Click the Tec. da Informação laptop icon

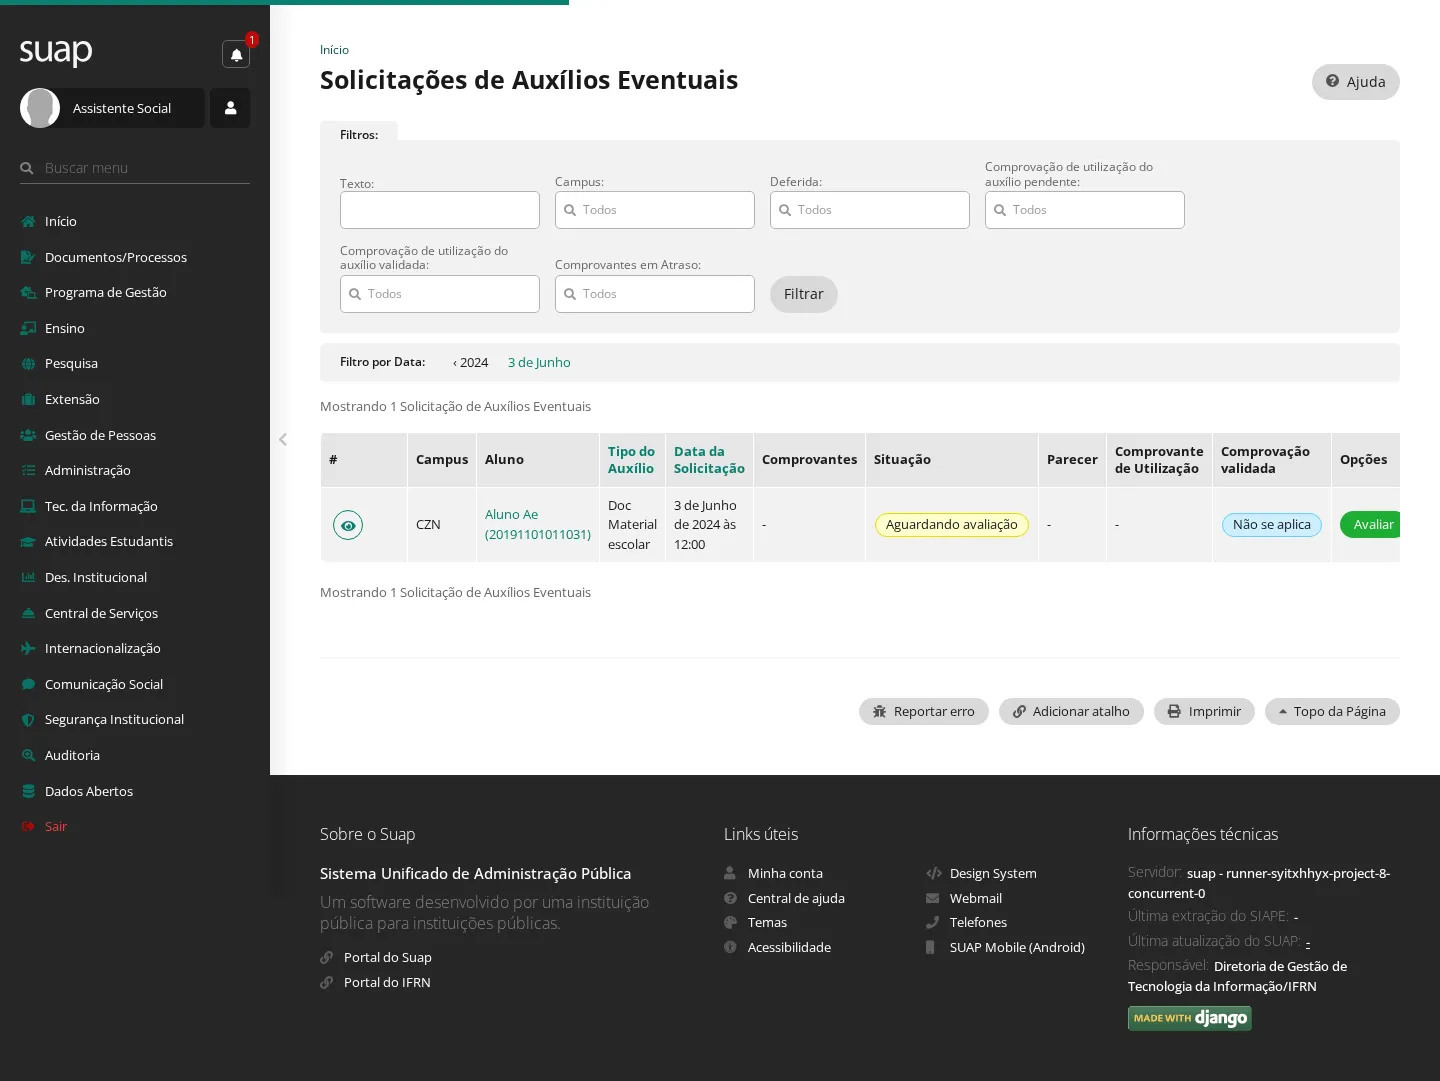pos(28,506)
